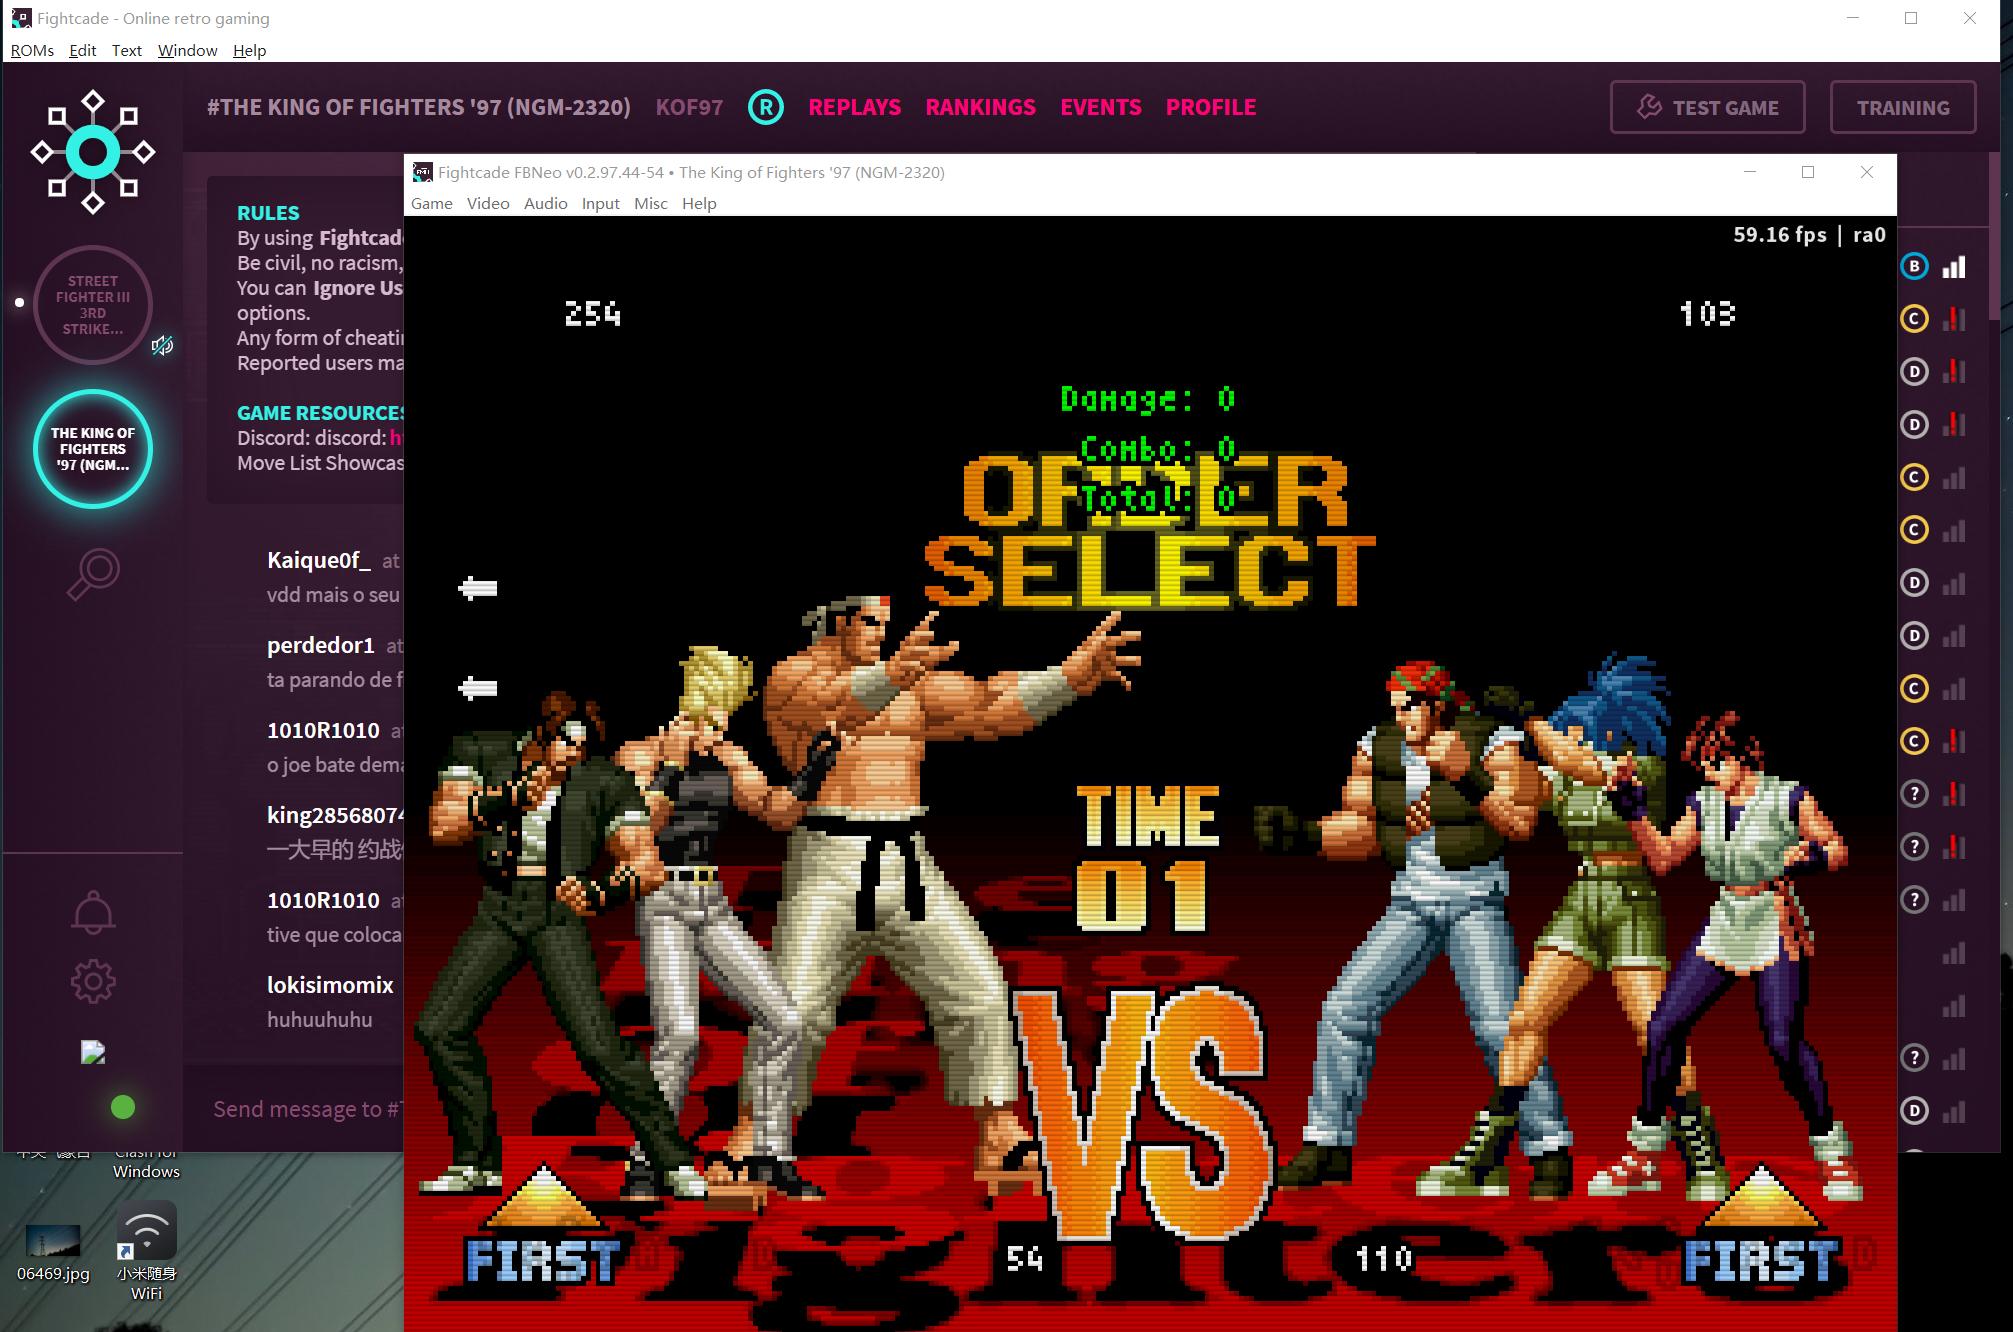Open the emulator Game menu
Screen dimensions: 2013x1332
coord(431,203)
